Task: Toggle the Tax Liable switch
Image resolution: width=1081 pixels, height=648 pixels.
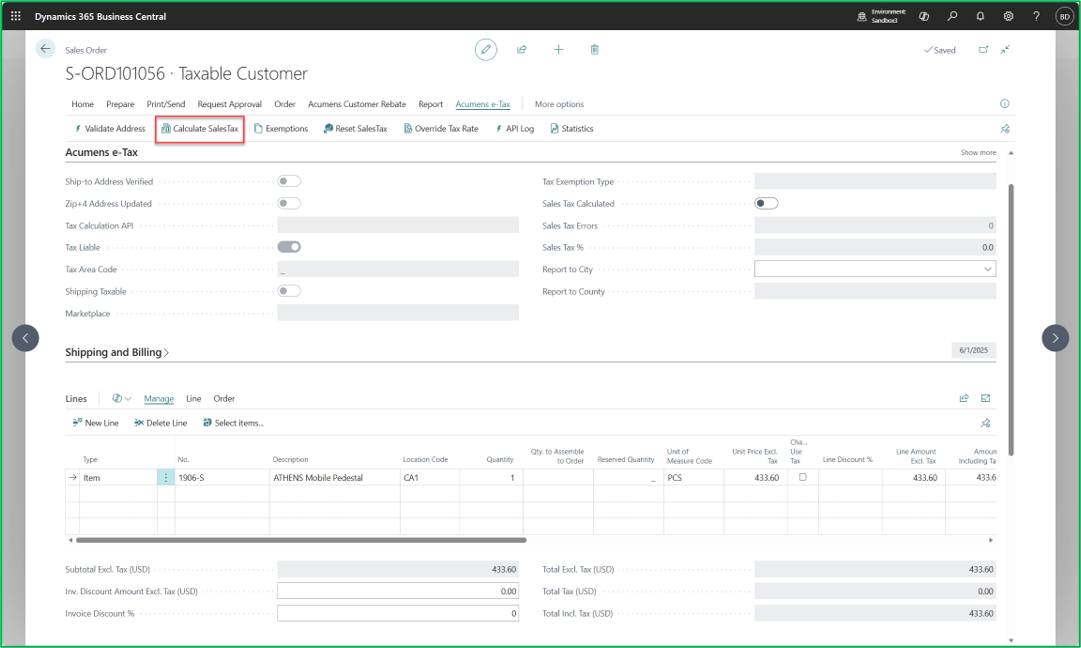Action: point(289,247)
